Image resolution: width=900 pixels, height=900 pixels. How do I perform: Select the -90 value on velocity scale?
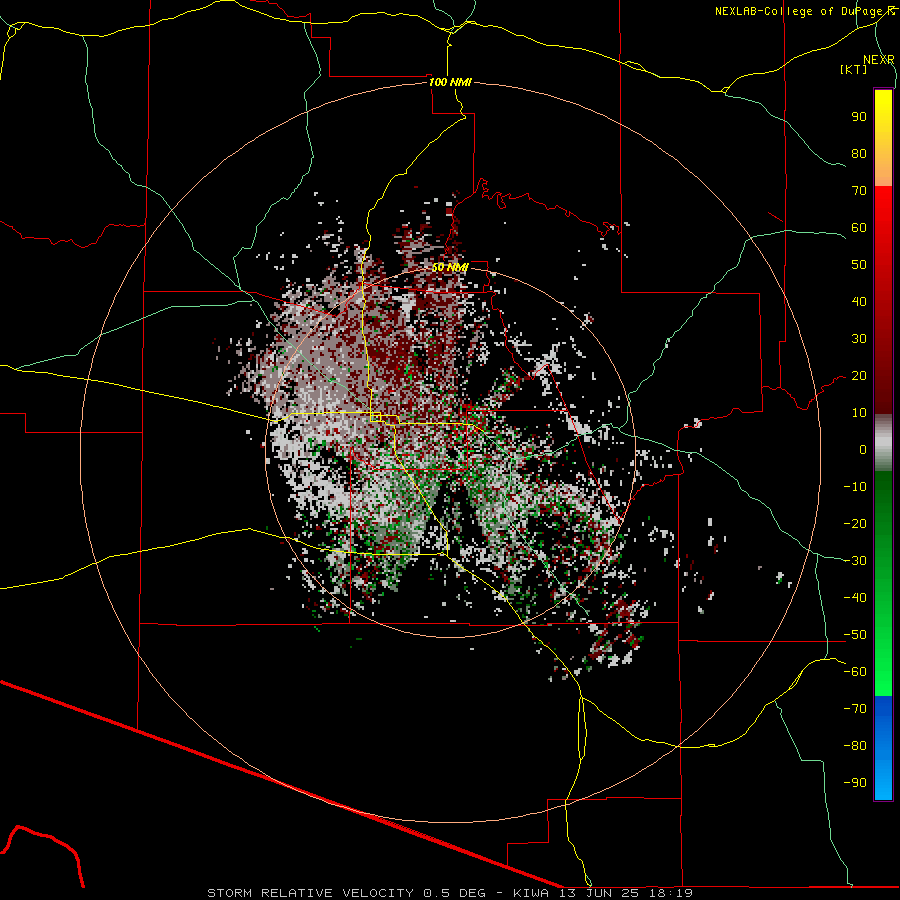tap(855, 783)
